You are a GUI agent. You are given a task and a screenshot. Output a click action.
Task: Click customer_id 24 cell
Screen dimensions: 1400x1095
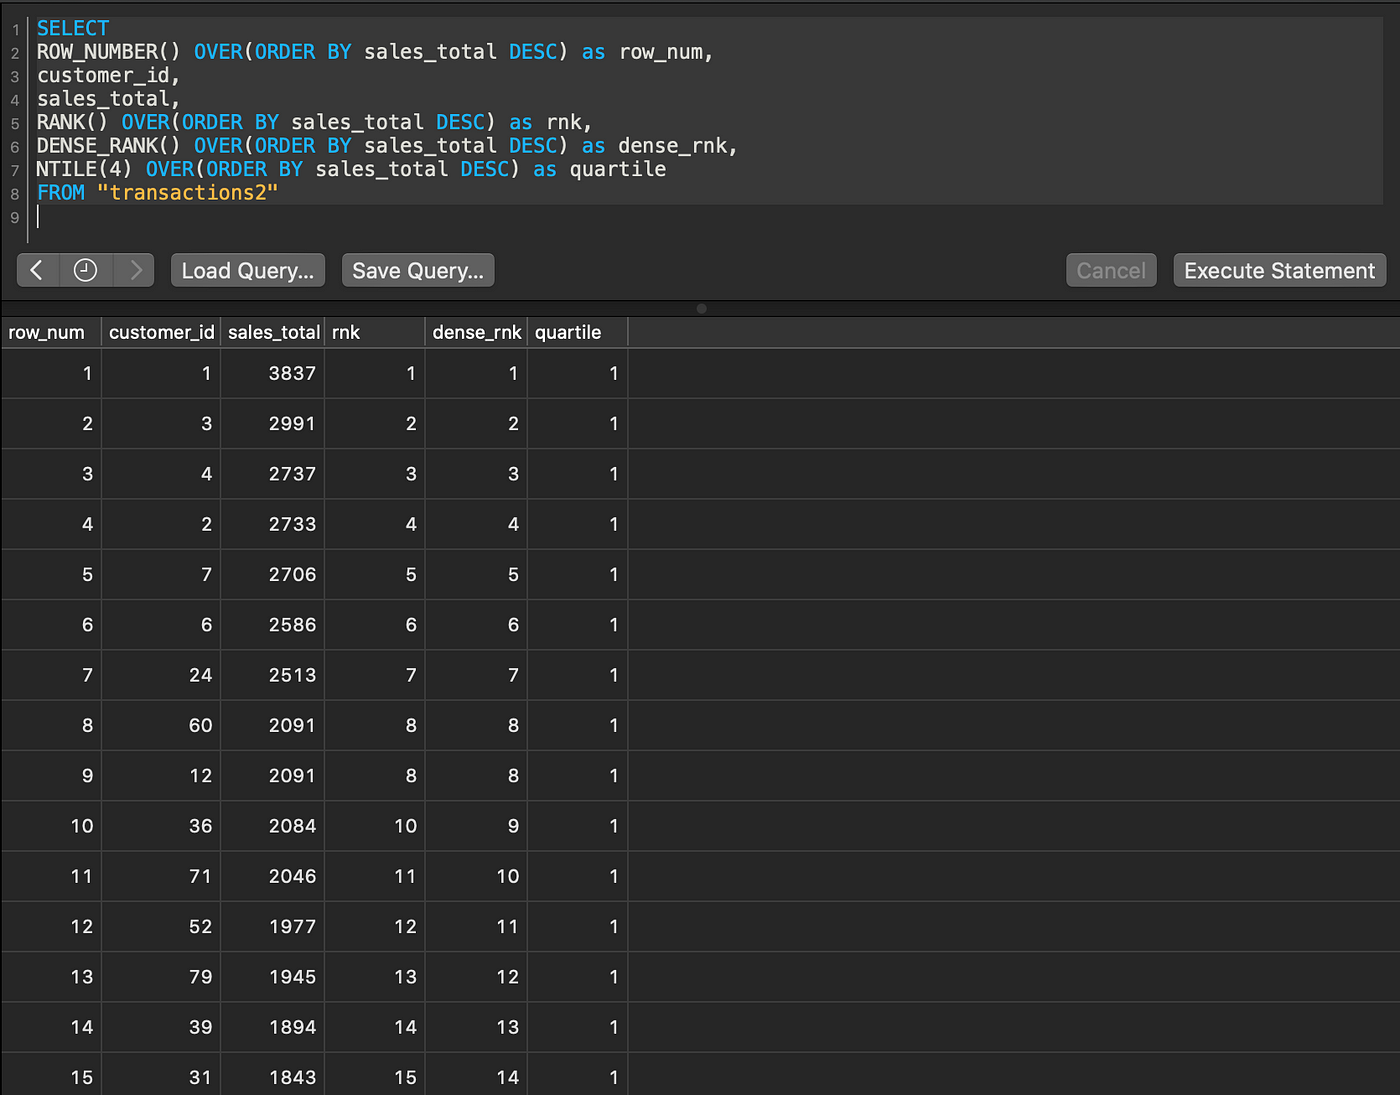[161, 675]
